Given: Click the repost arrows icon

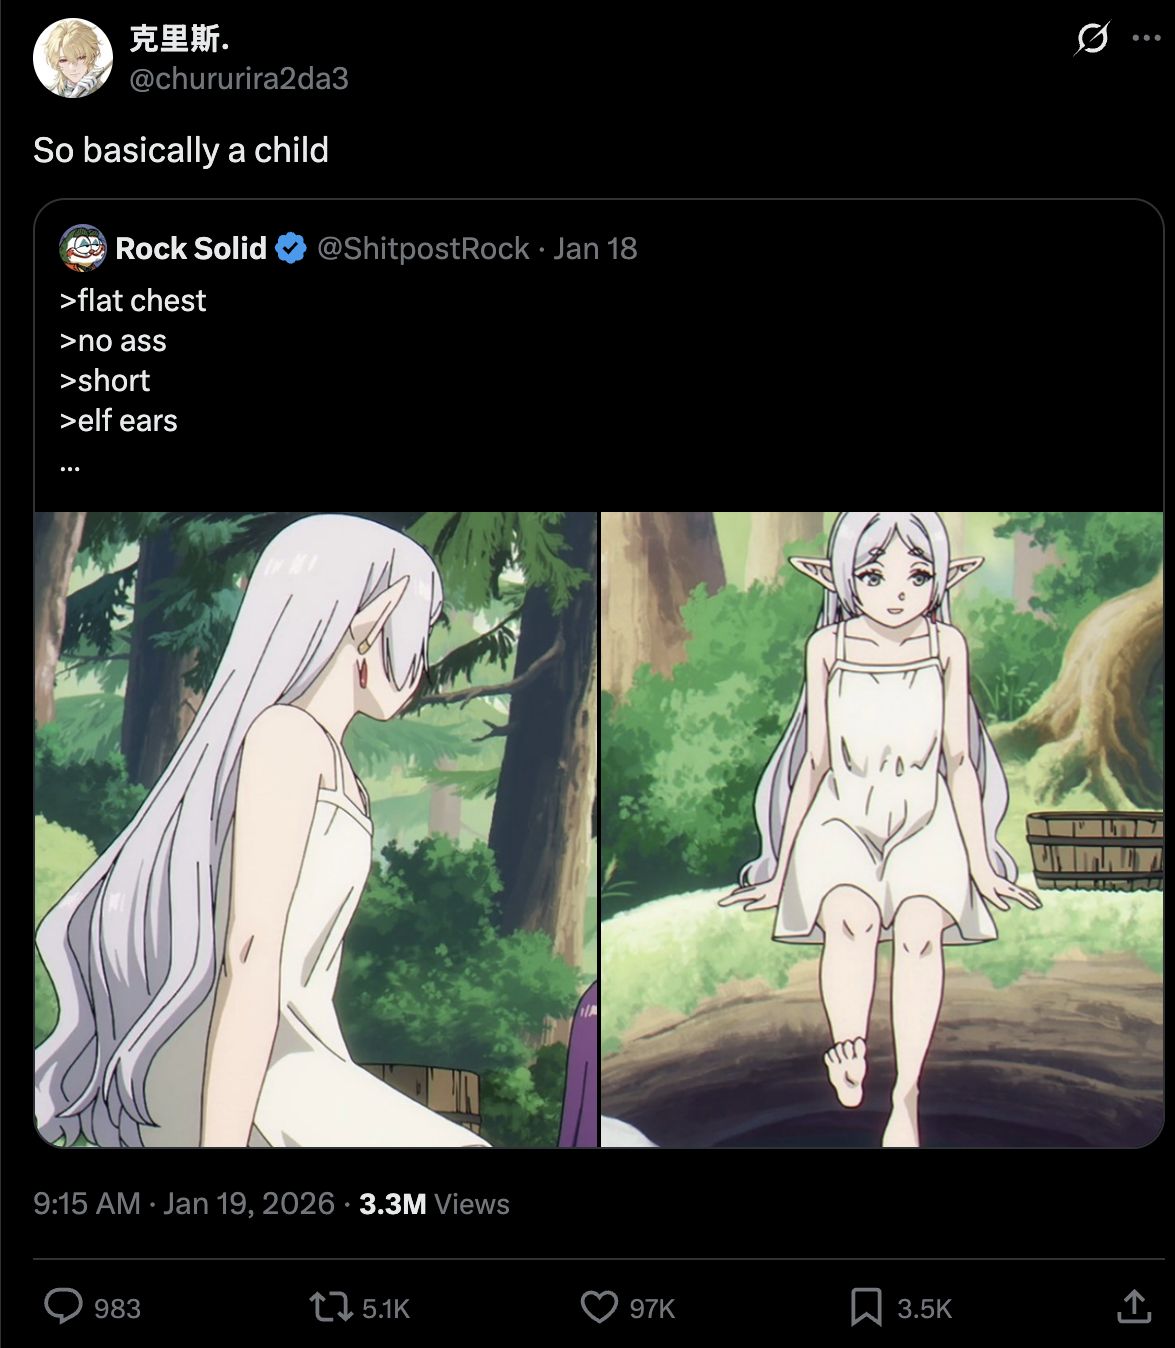Looking at the screenshot, I should tap(329, 1307).
